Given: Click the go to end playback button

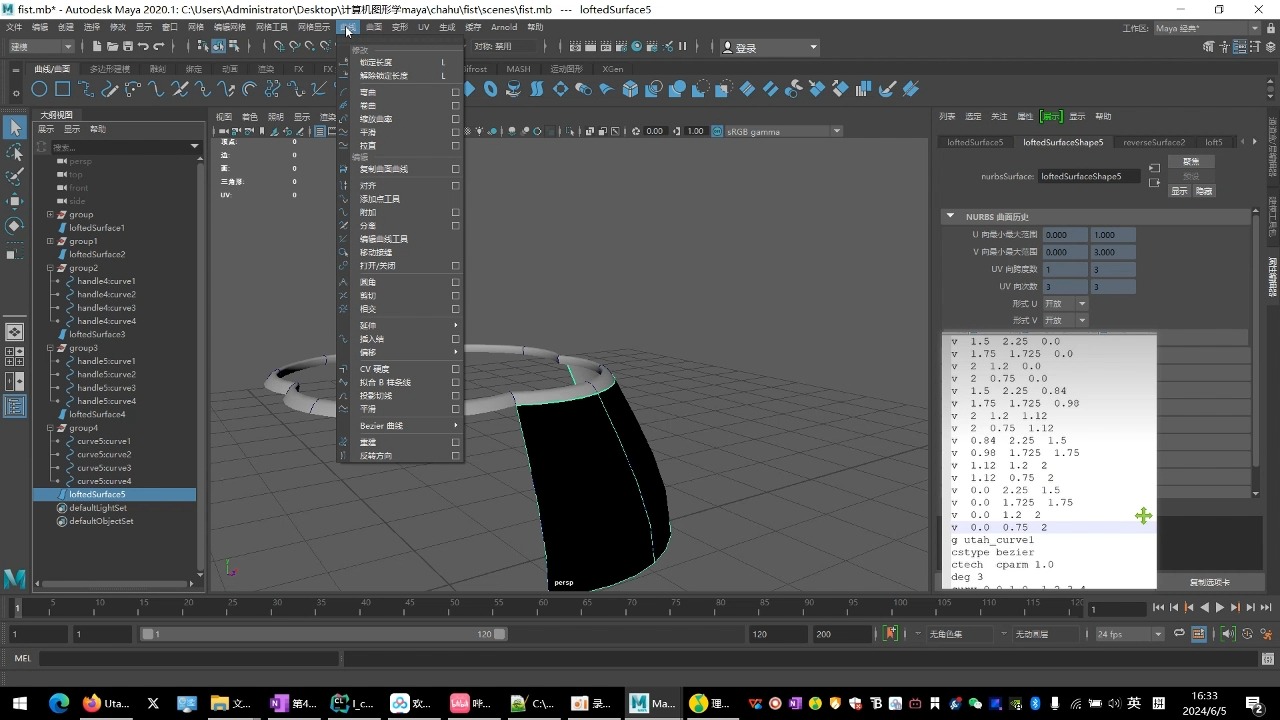Looking at the screenshot, I should pos(1266,607).
